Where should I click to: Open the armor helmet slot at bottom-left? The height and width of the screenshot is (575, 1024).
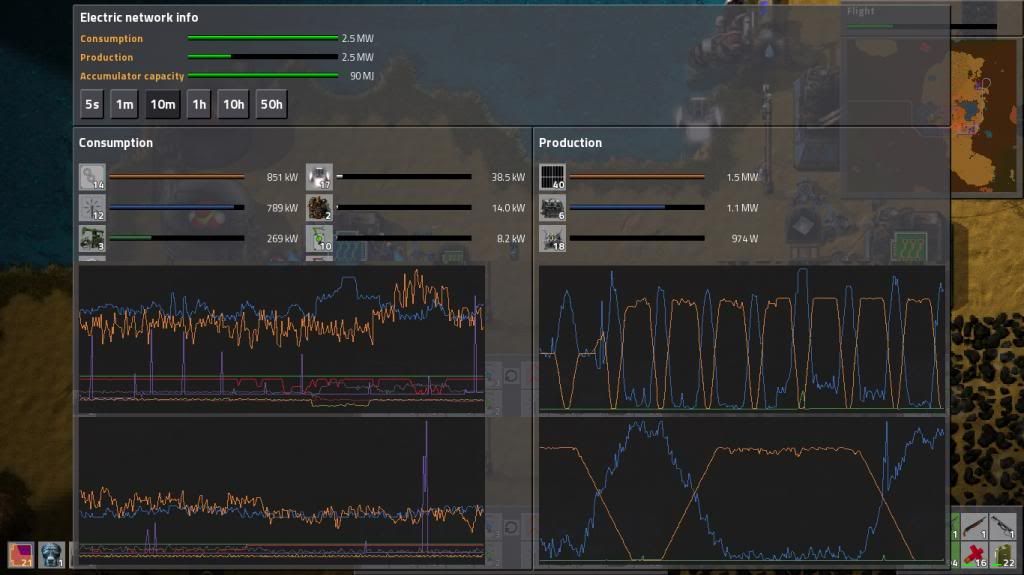[51, 554]
